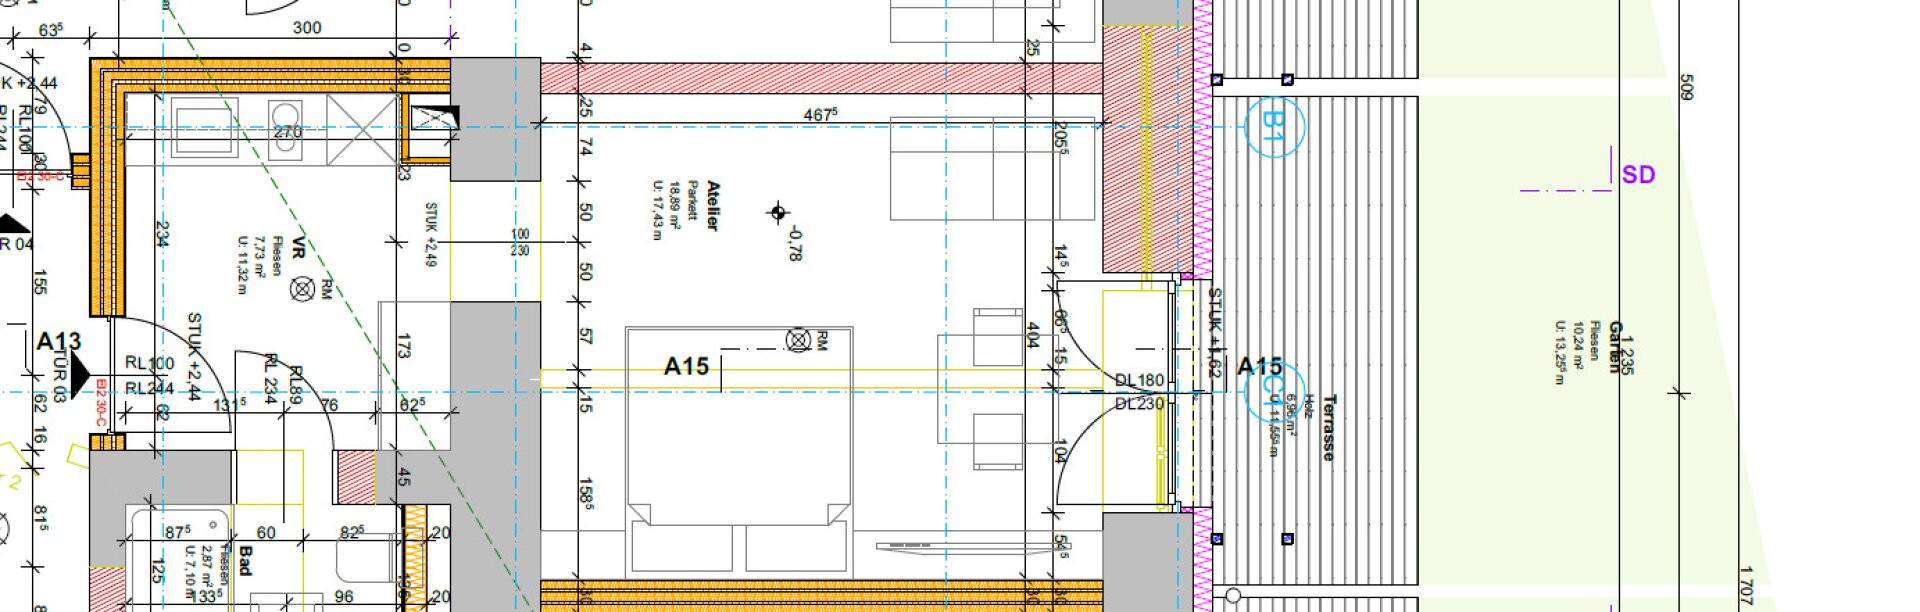Select the 131⁵ dimension text
The width and height of the screenshot is (1920, 612).
coord(230,404)
